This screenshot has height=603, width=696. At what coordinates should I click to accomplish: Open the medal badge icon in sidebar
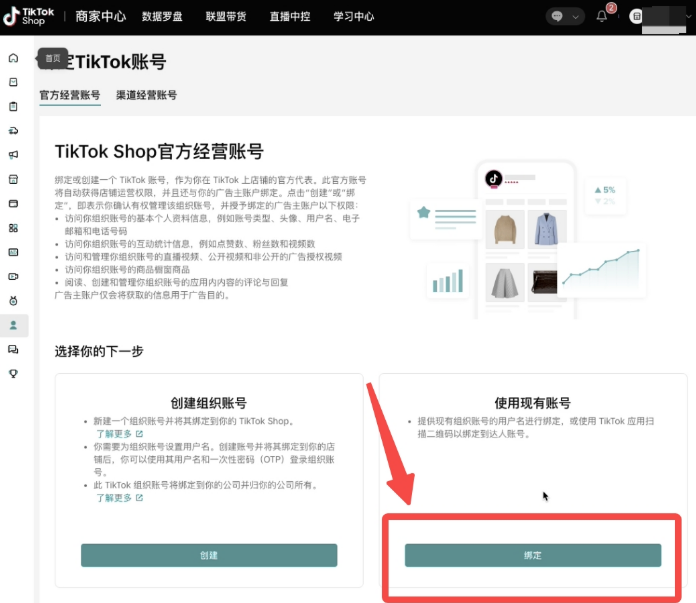point(13,301)
